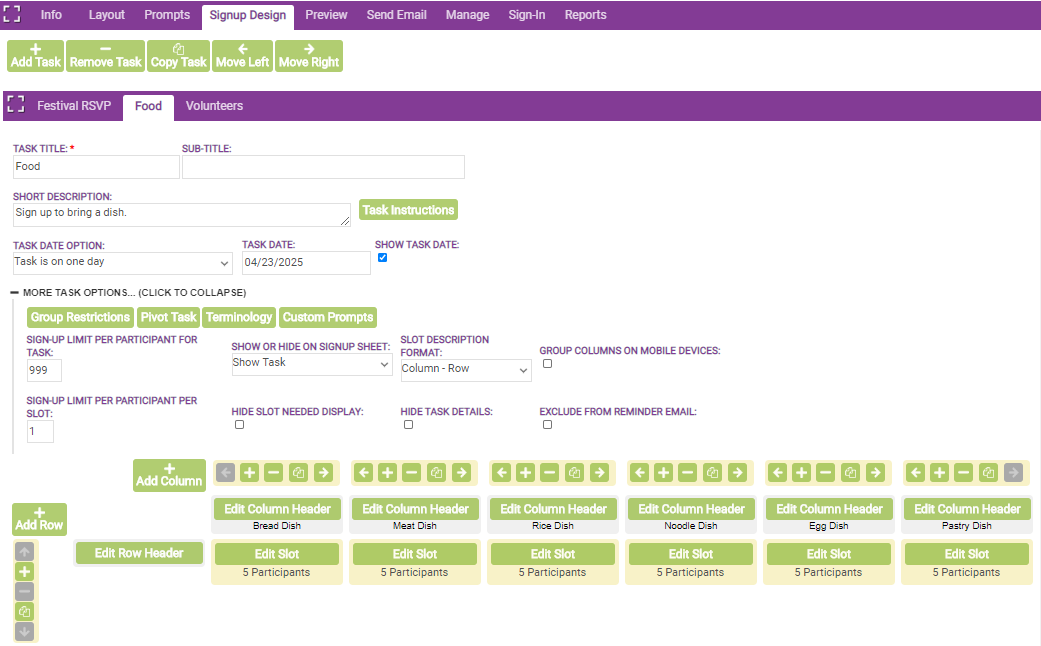Click the copy icon above the Rice Dish column
The height and width of the screenshot is (646, 1041).
click(x=574, y=473)
